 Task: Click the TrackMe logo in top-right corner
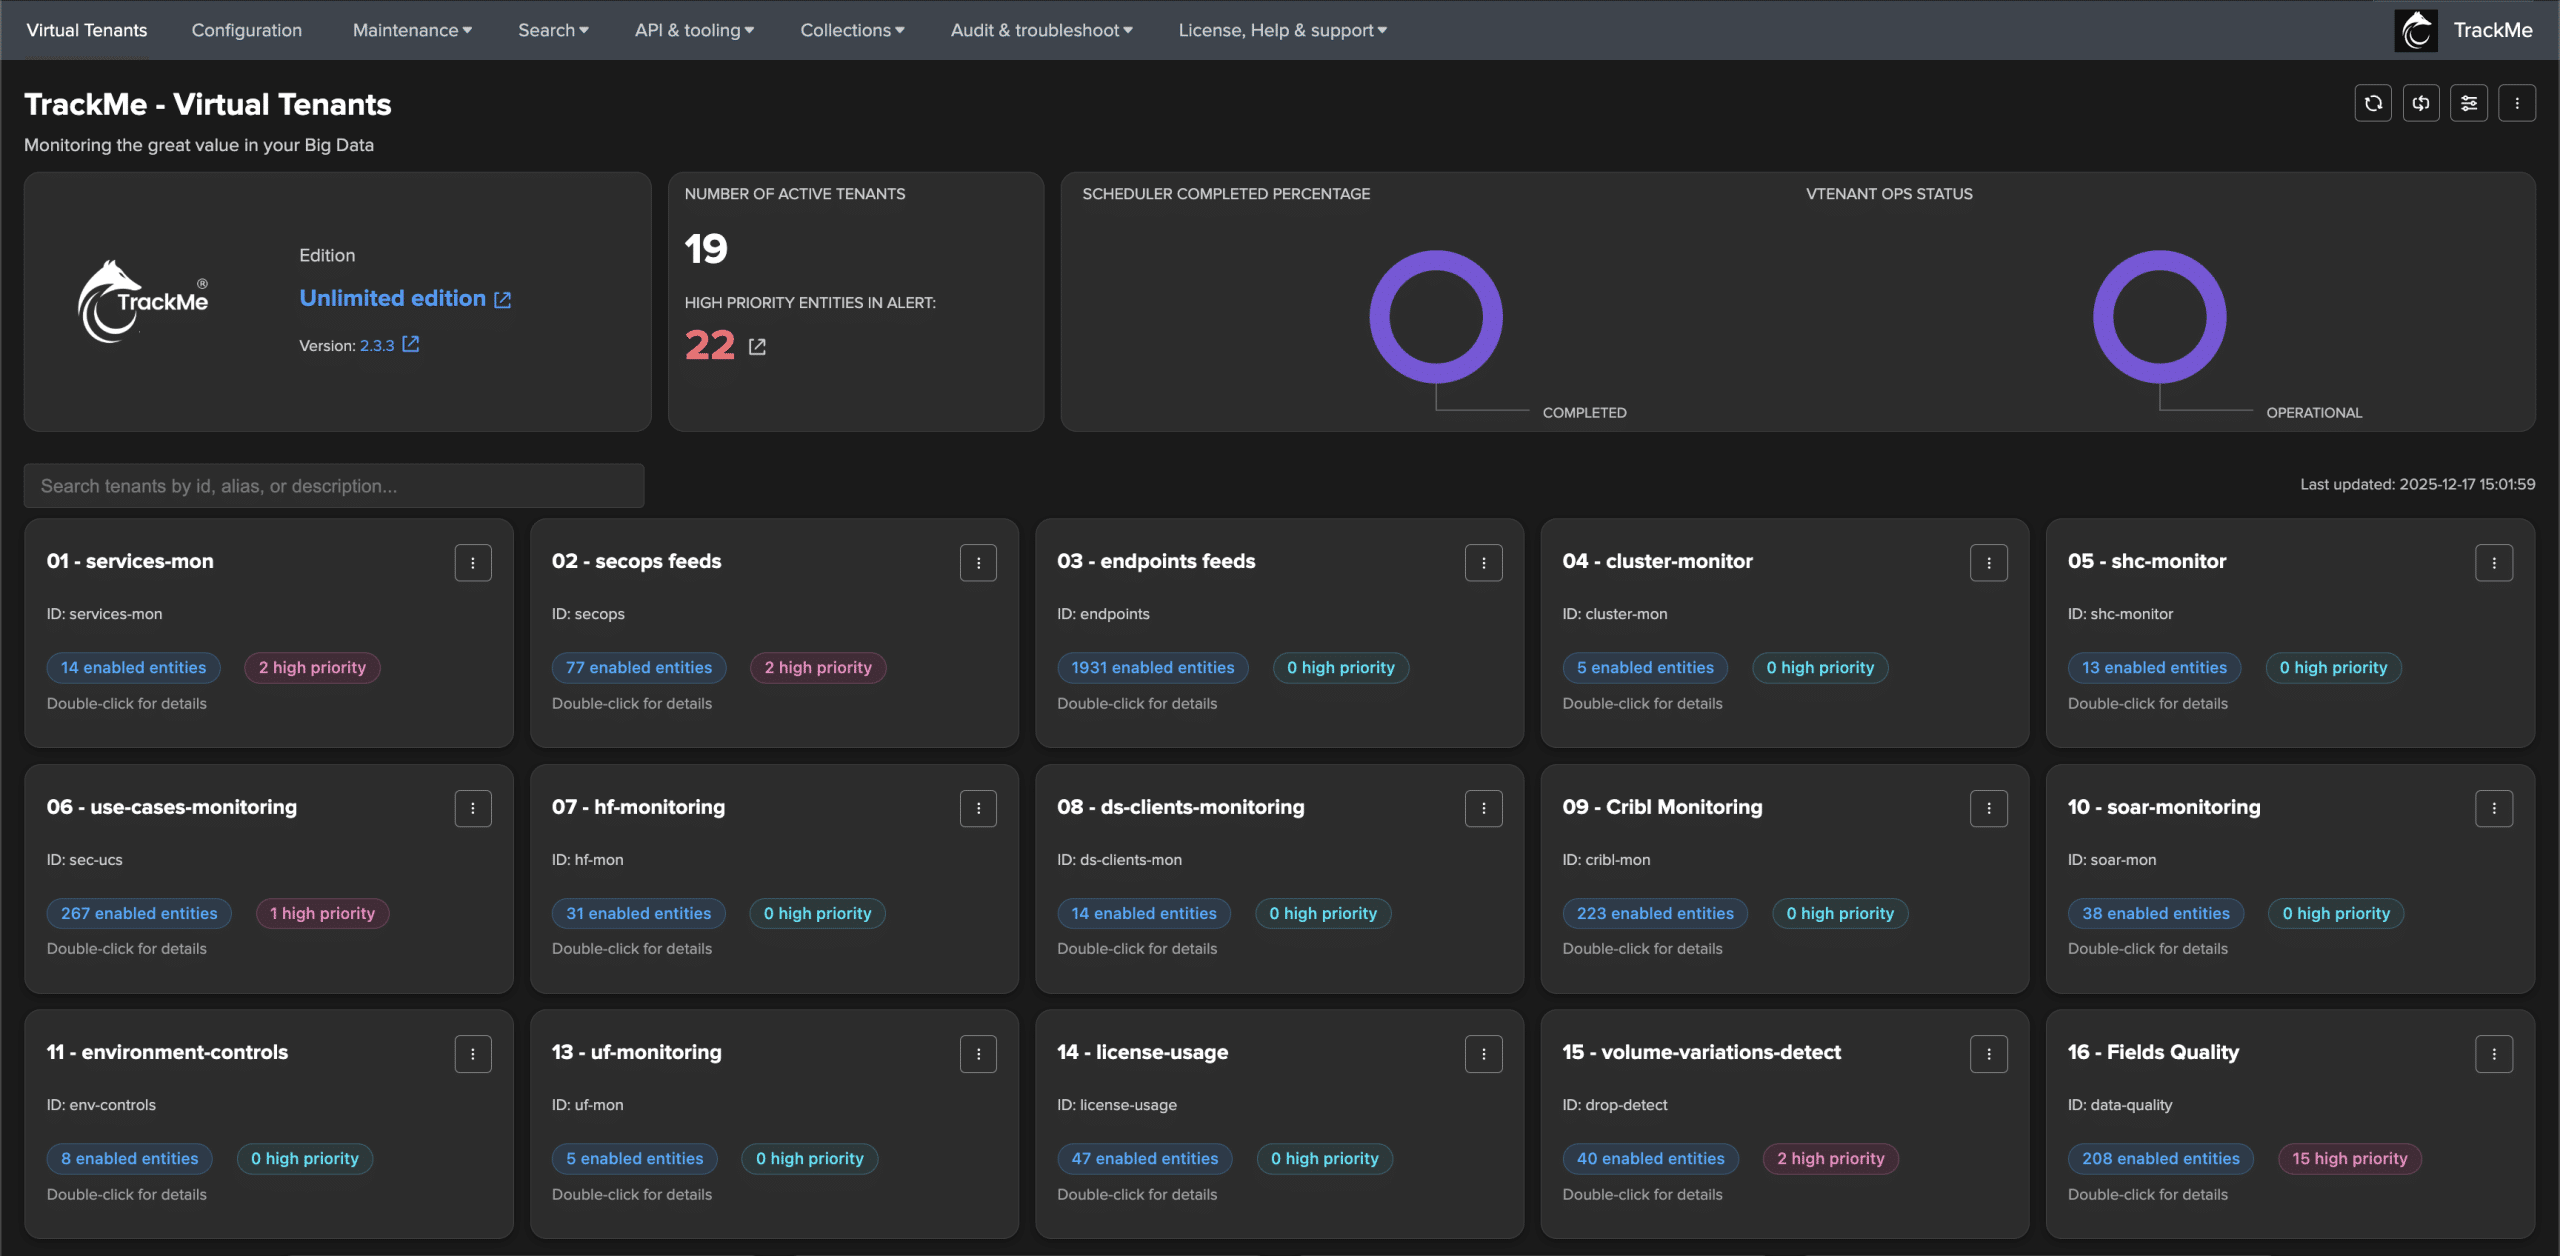pyautogui.click(x=2416, y=30)
